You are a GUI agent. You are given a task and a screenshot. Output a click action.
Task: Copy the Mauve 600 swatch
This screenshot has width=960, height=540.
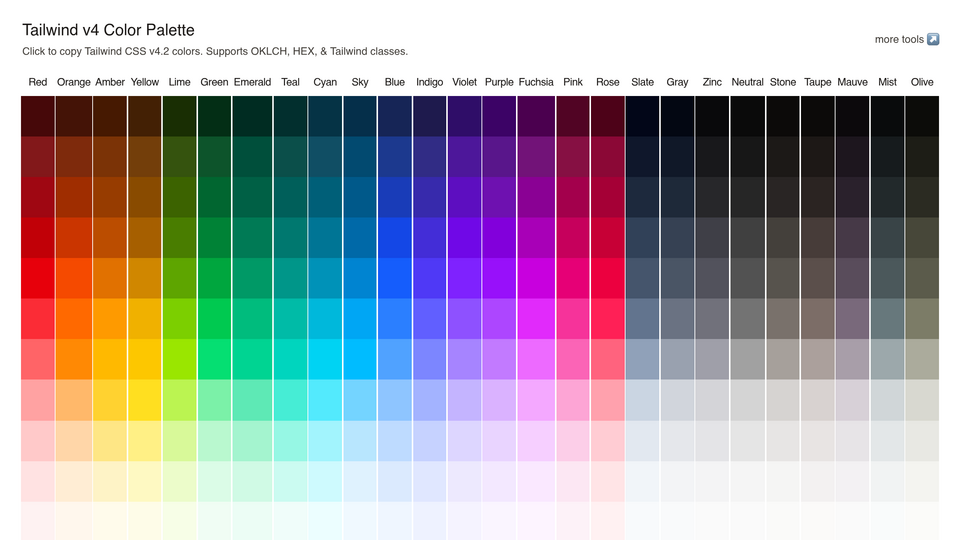[852, 278]
